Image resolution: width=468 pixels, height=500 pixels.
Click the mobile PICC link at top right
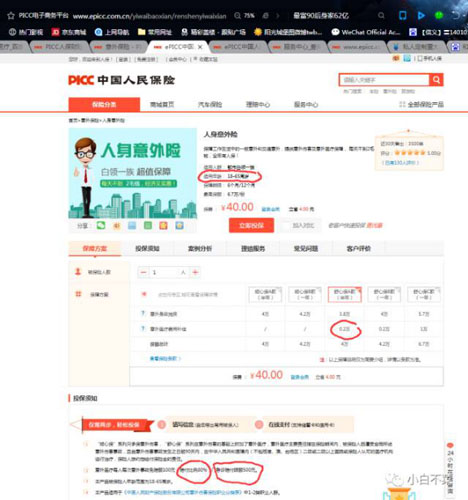pyautogui.click(x=430, y=58)
